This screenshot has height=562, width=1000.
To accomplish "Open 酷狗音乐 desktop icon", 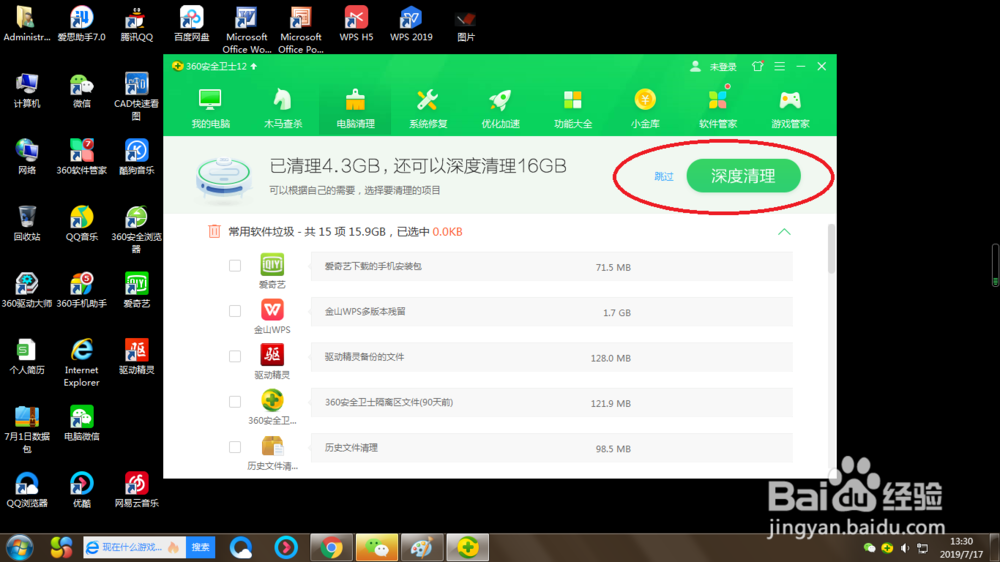I will 136,157.
